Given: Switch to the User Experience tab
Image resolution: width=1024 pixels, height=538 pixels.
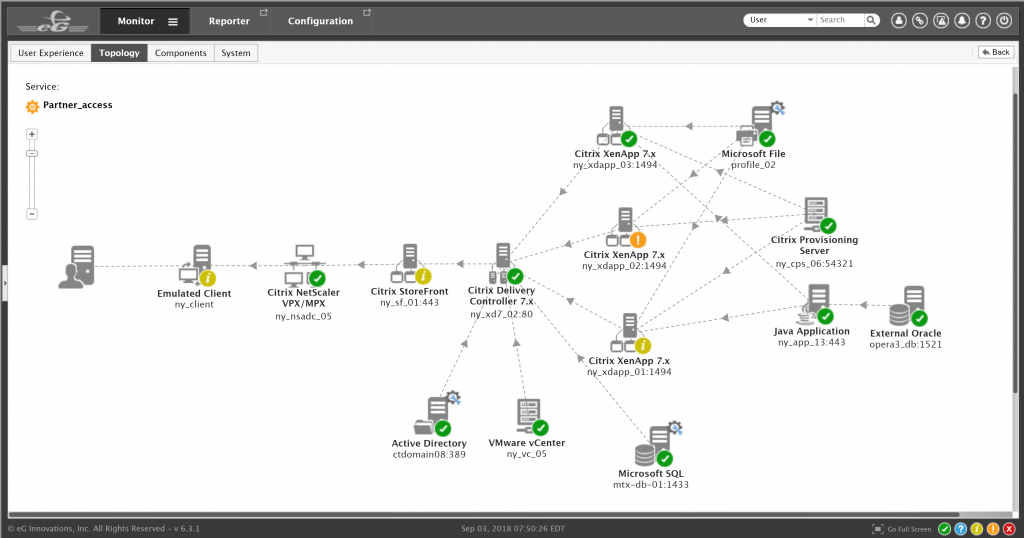Looking at the screenshot, I should click(x=50, y=53).
